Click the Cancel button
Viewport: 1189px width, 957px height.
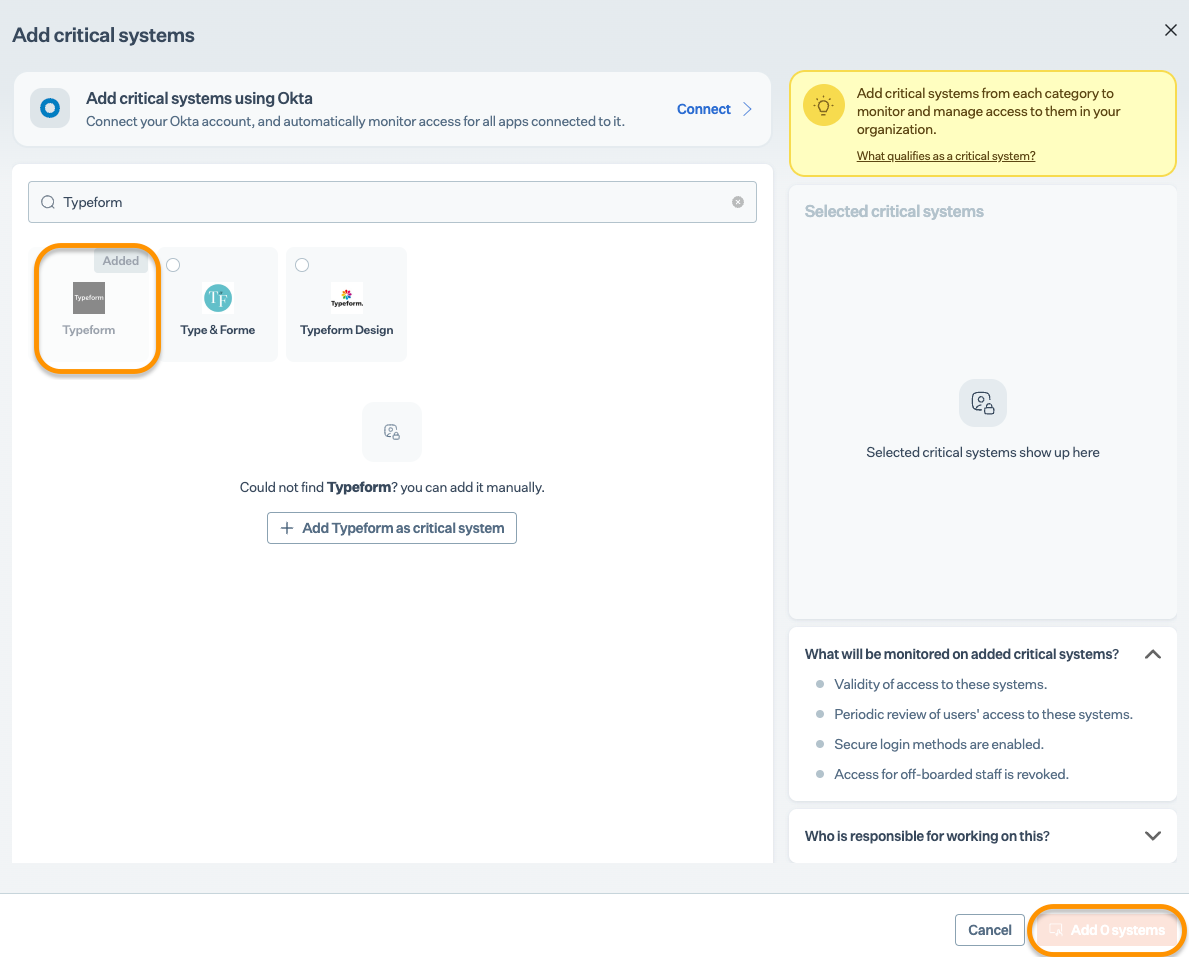pyautogui.click(x=990, y=930)
